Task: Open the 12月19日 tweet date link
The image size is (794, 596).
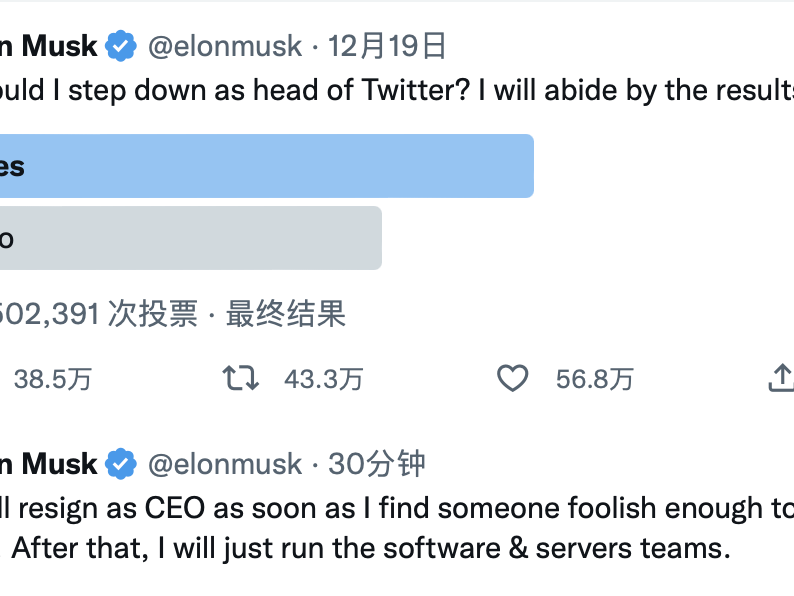Action: pyautogui.click(x=387, y=46)
